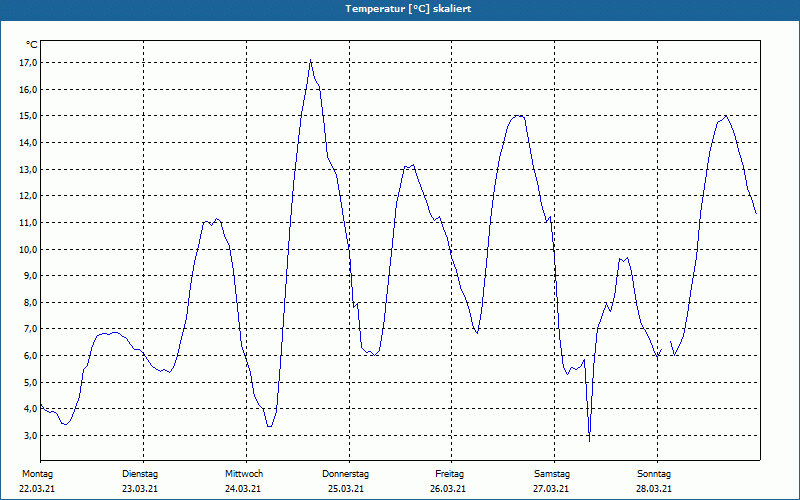
Task: Select the 14,0 axis value
Action: point(28,143)
